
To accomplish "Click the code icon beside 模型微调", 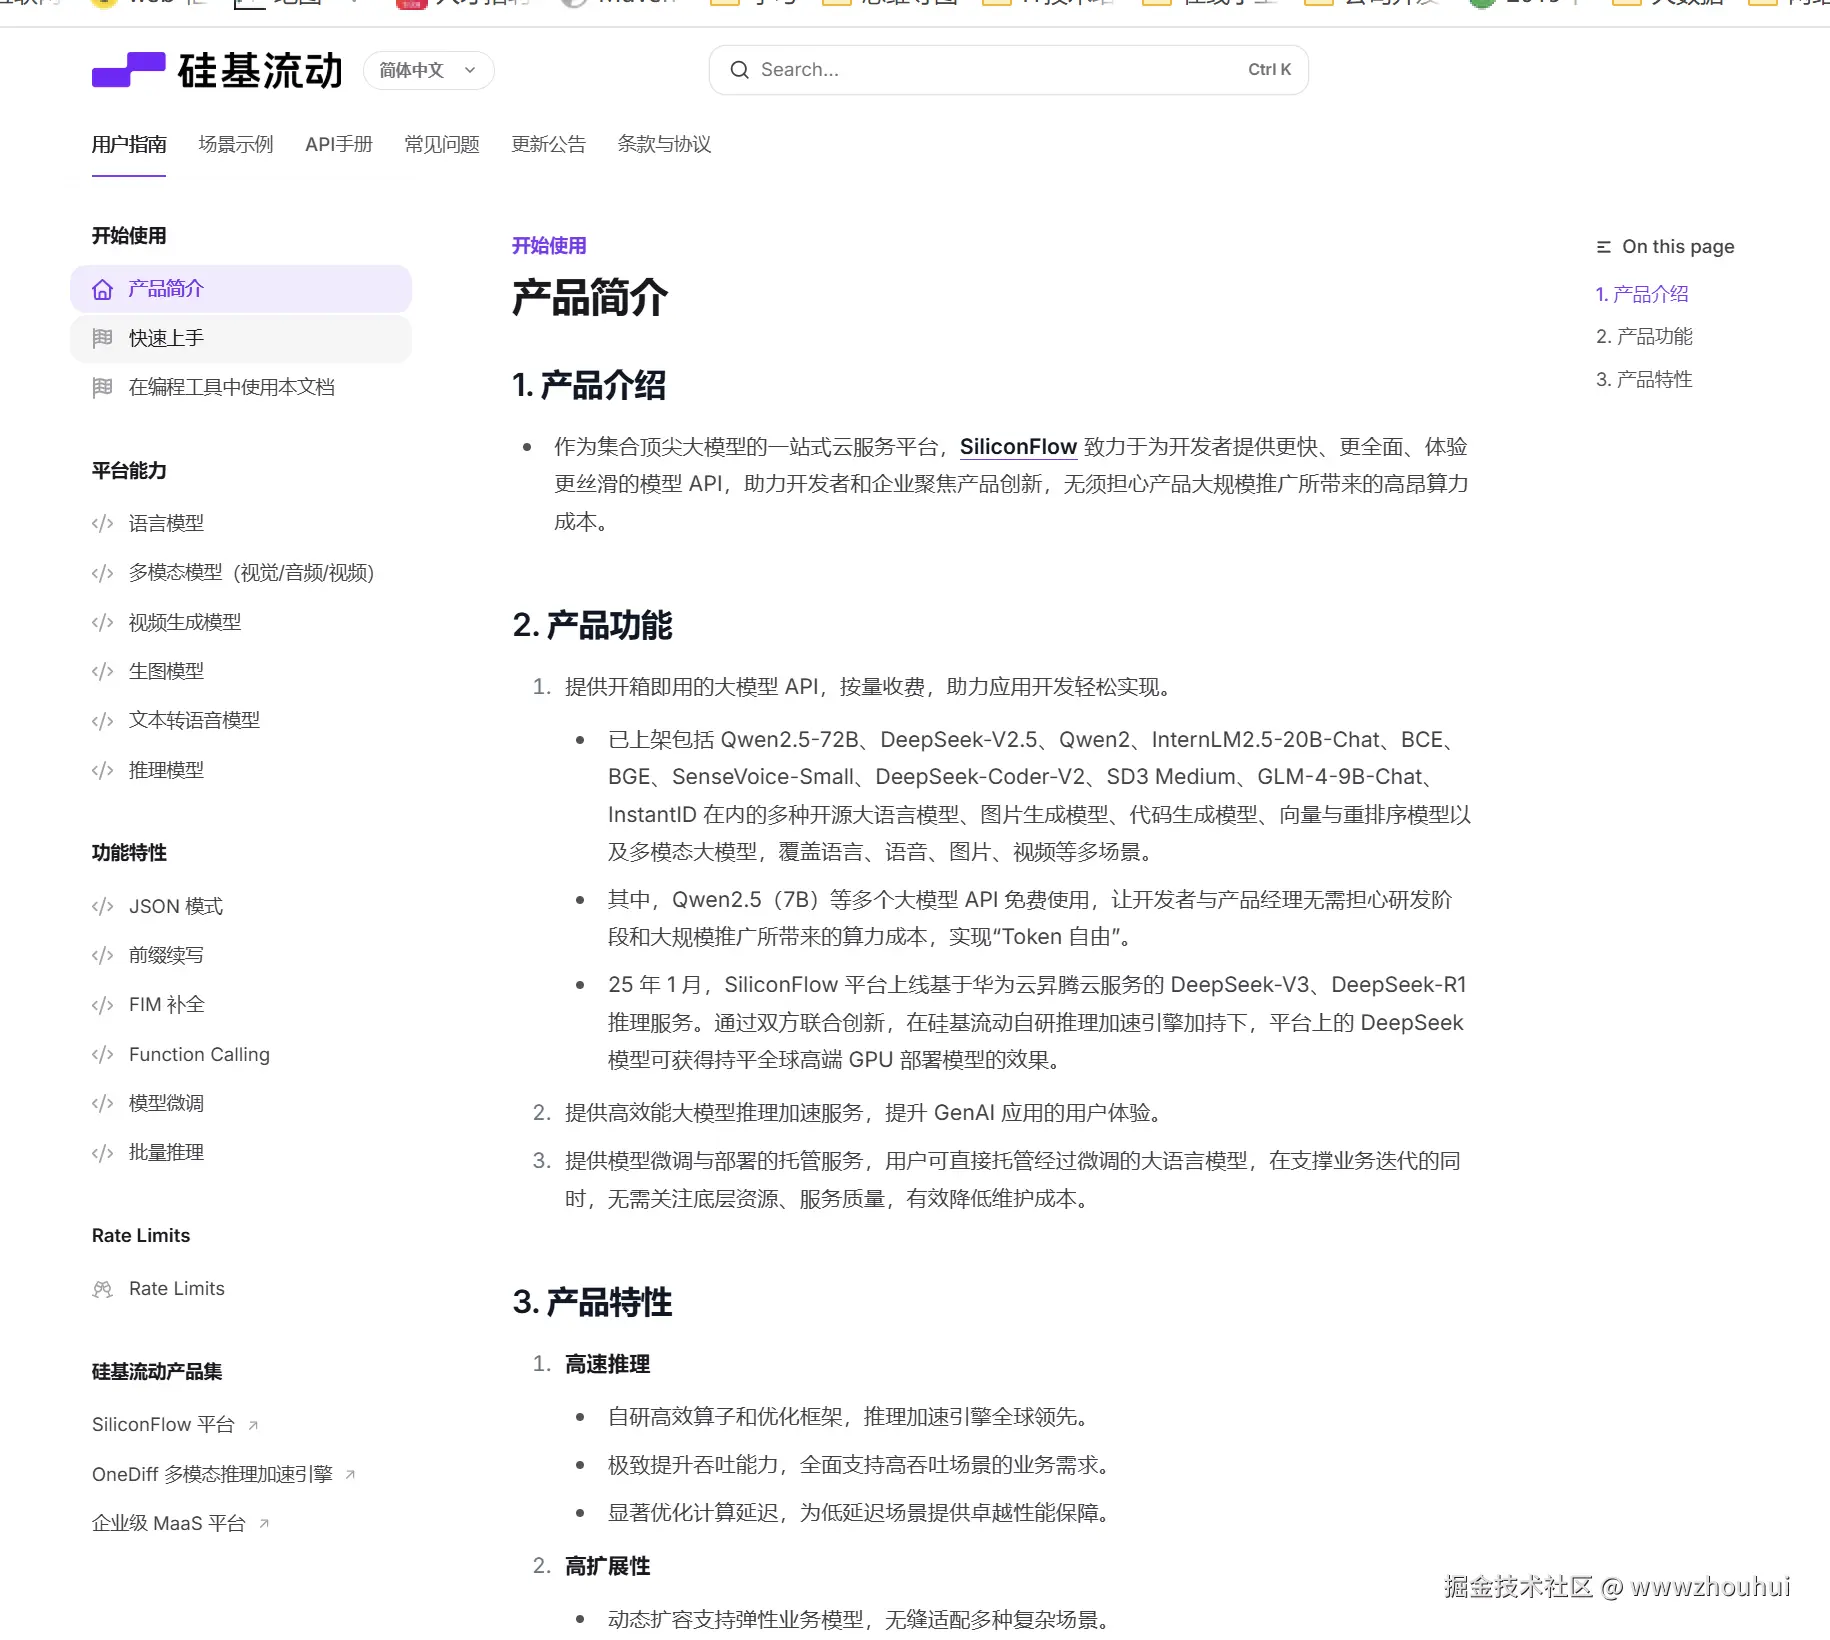I will 102,1103.
